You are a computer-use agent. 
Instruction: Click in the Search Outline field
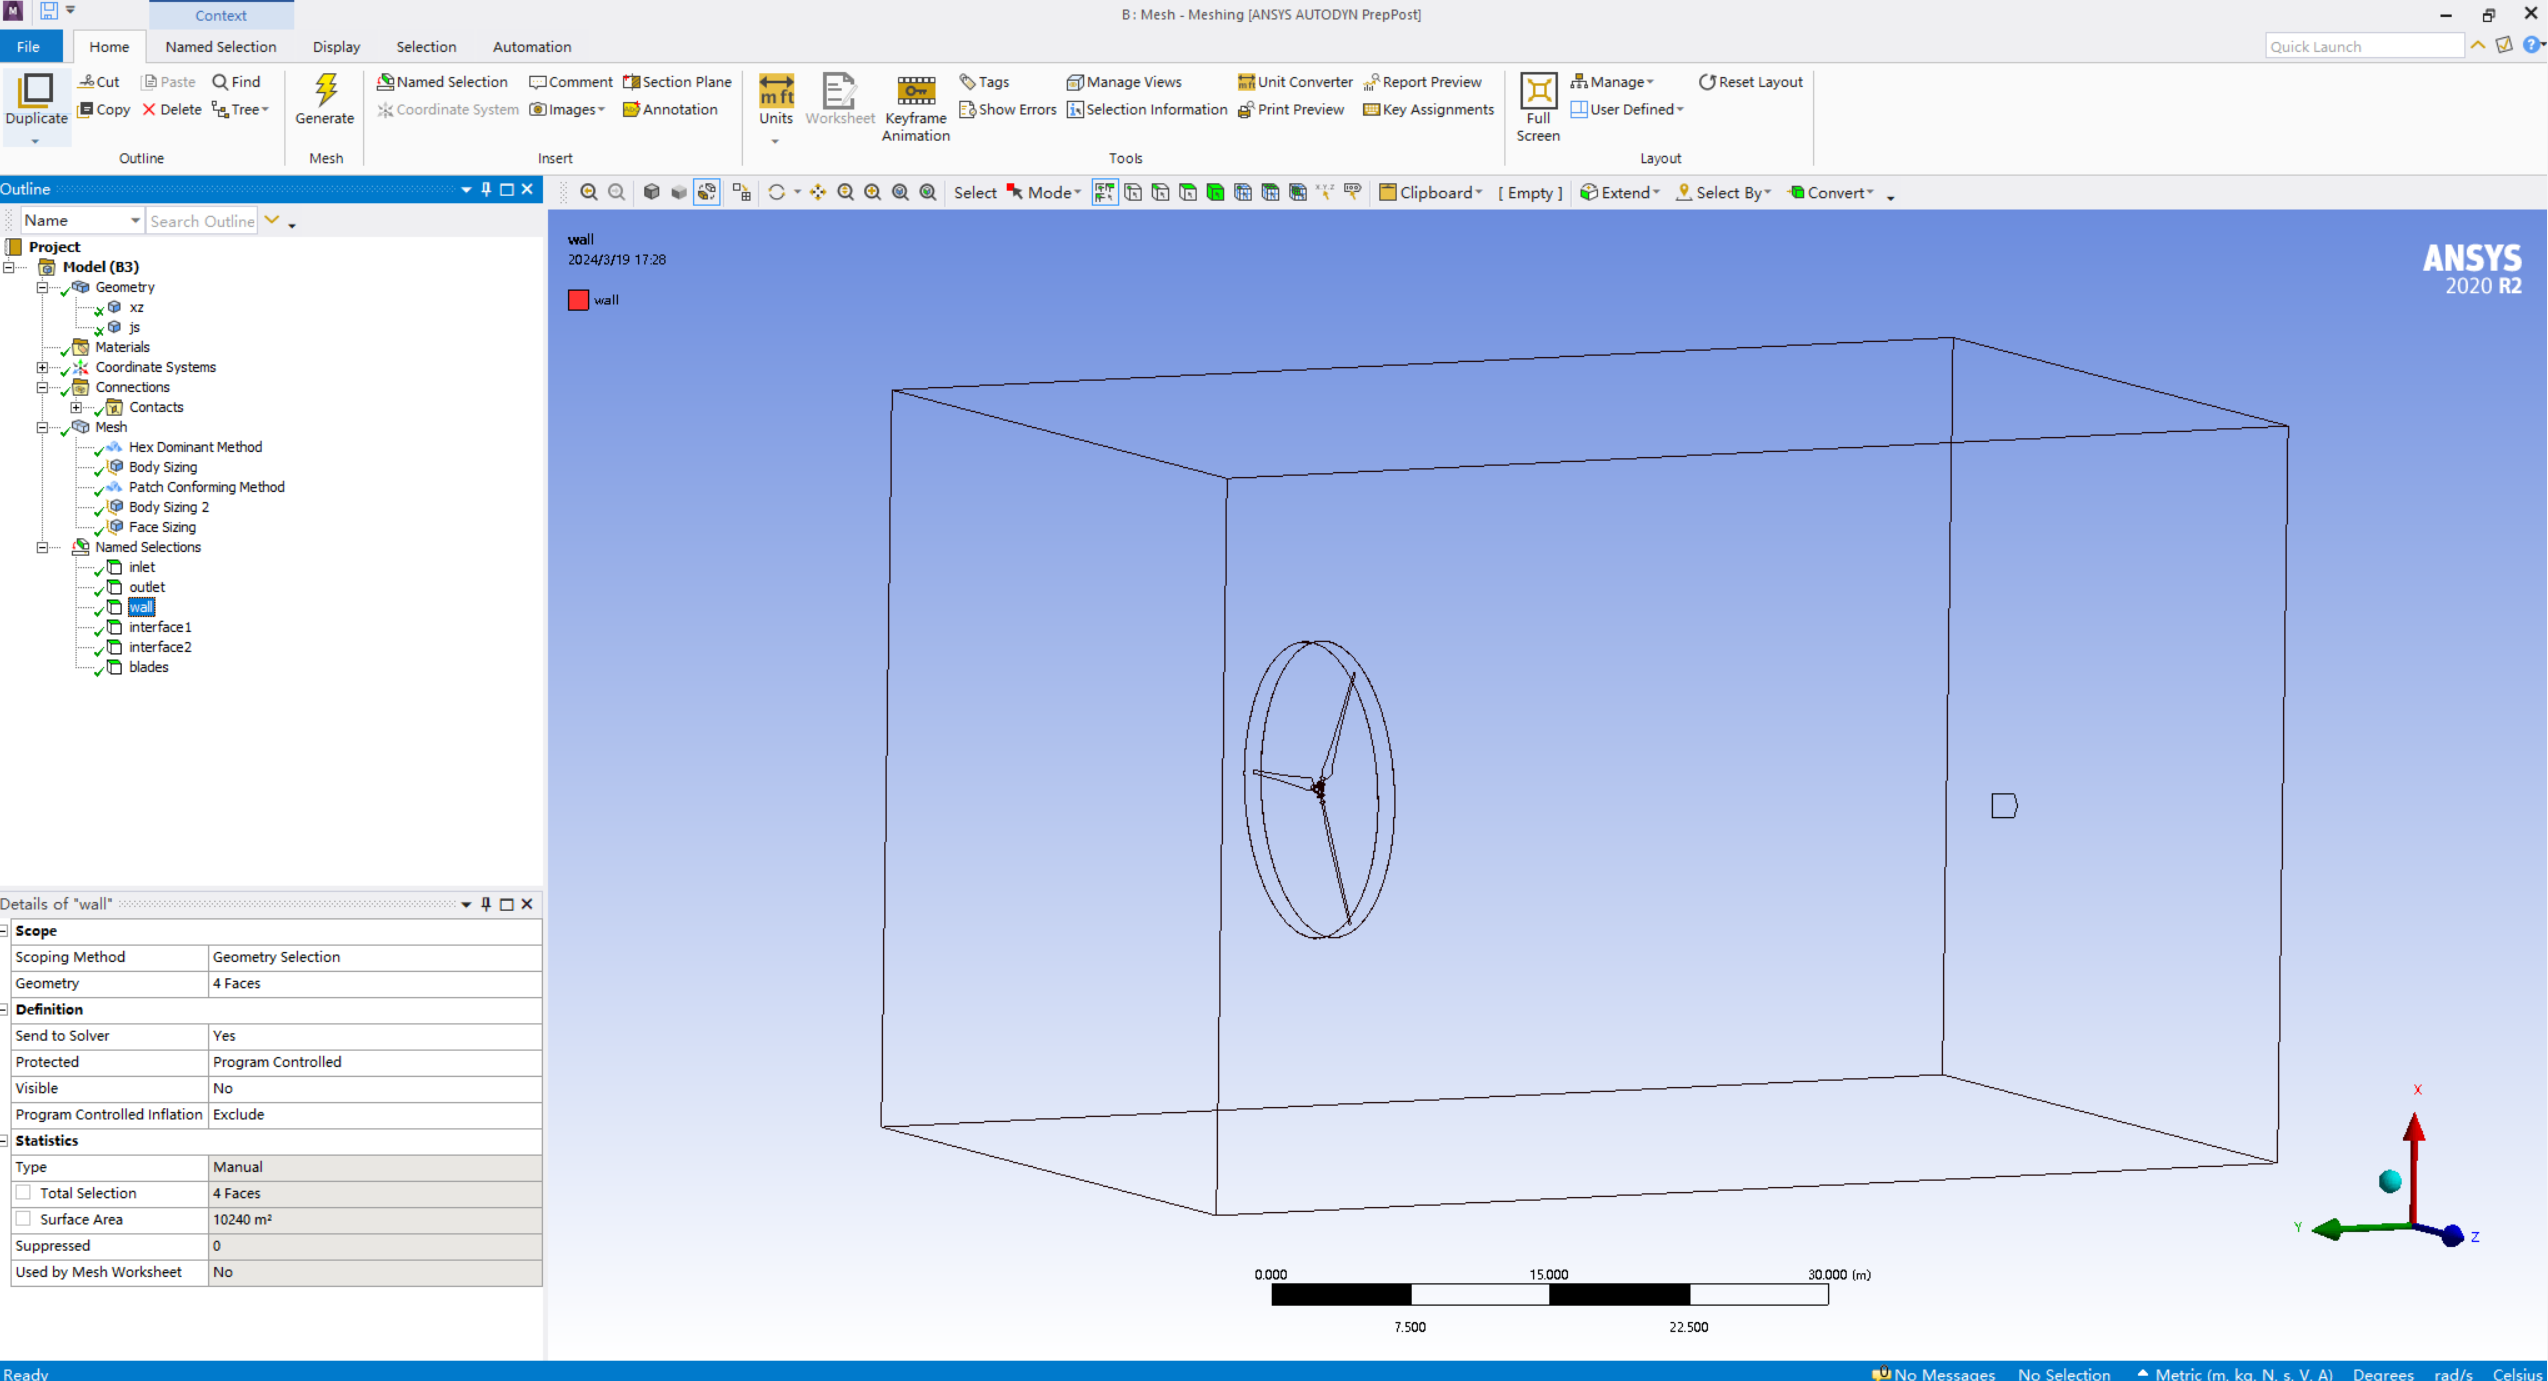pos(202,220)
